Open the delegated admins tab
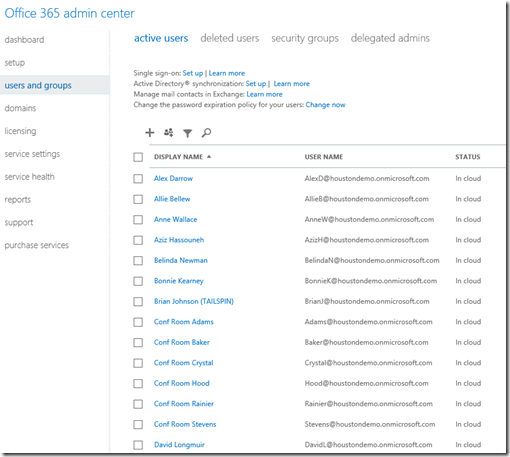The height and width of the screenshot is (457, 510). click(x=390, y=39)
